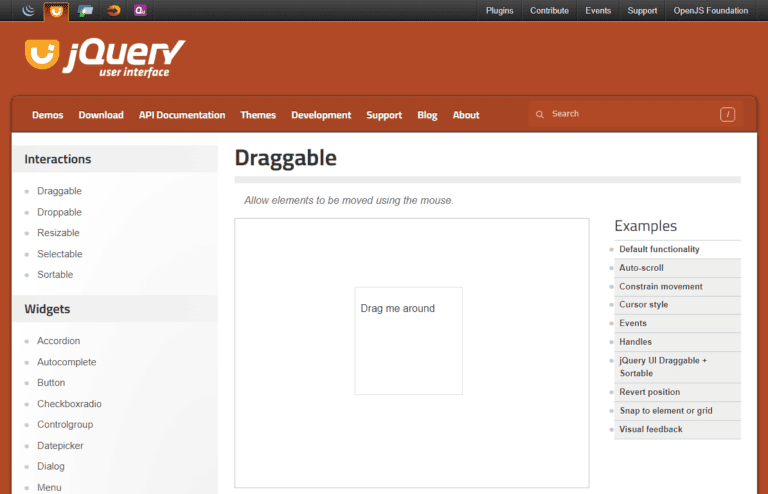Select the Snap to element or grid example
Image resolution: width=768 pixels, height=494 pixels.
click(x=665, y=411)
